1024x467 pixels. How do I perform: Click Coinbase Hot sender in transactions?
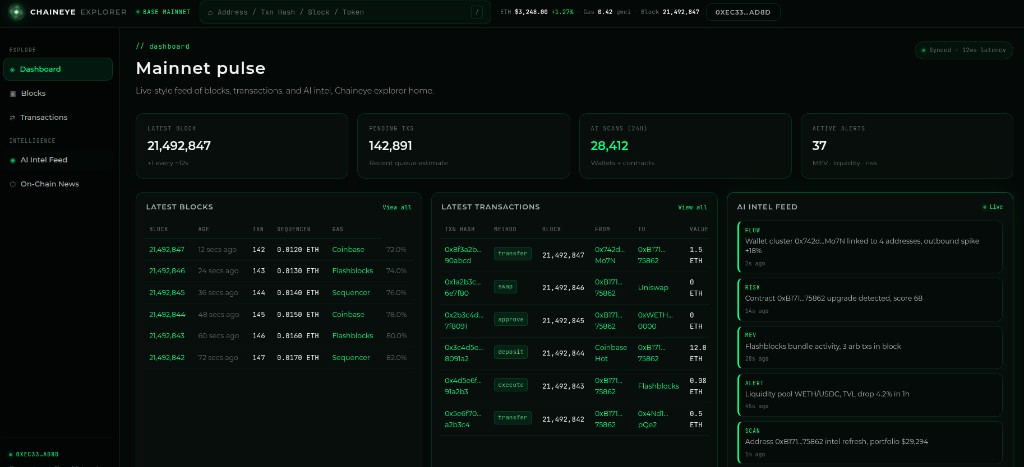[611, 353]
